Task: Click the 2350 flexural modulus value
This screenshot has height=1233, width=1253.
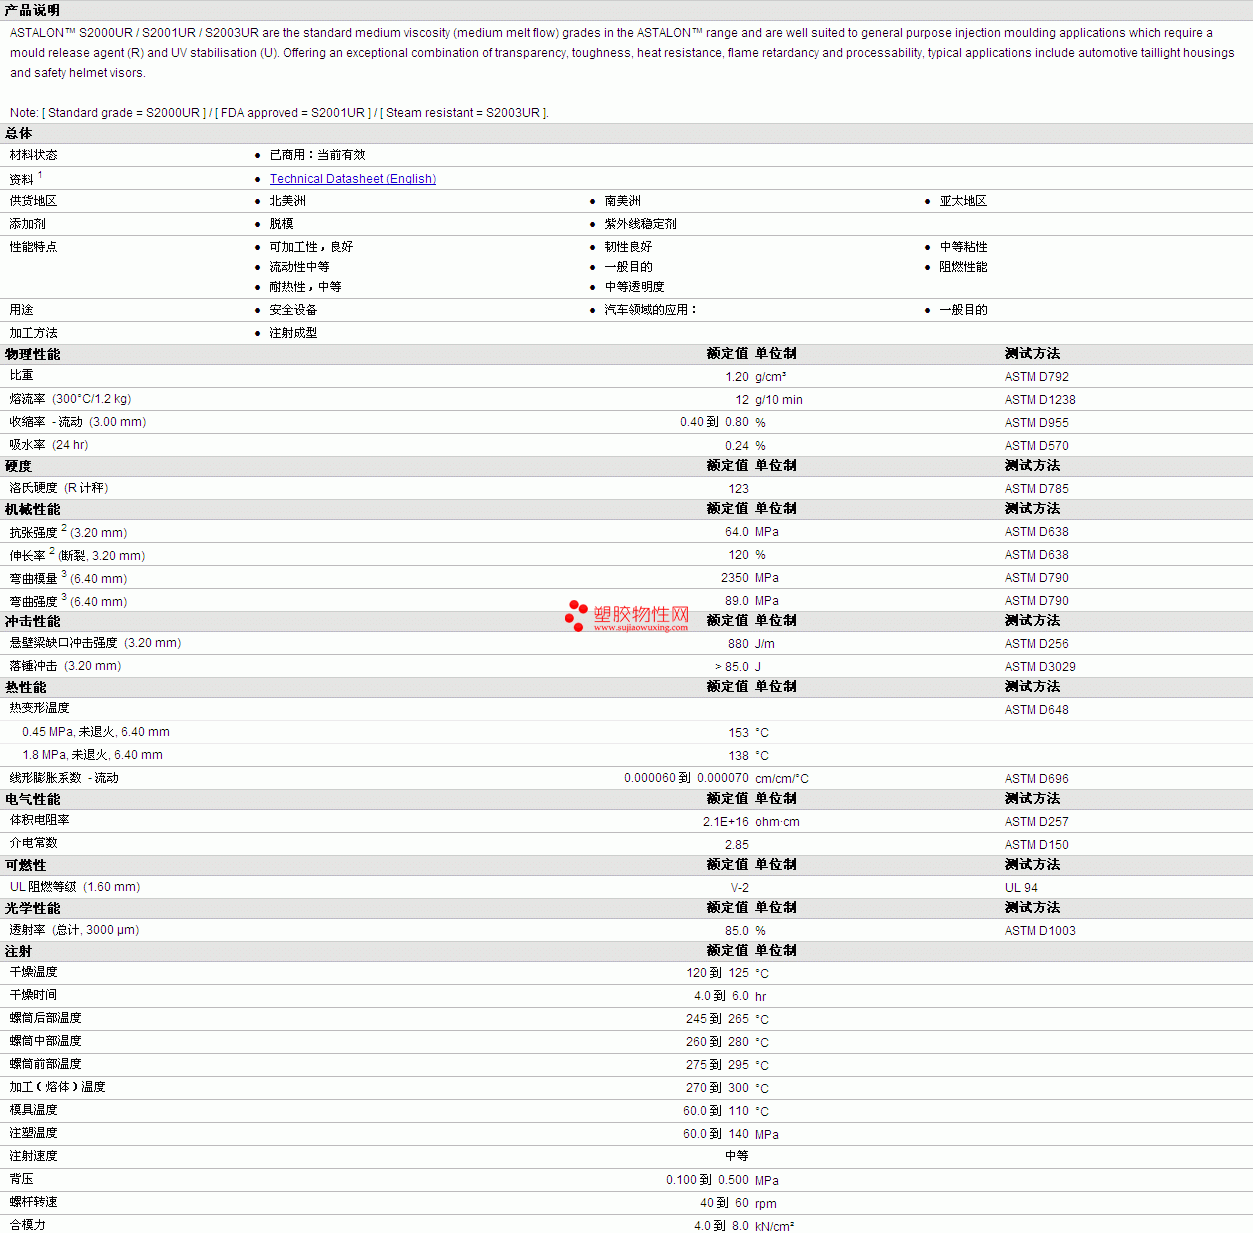Action: [x=735, y=578]
